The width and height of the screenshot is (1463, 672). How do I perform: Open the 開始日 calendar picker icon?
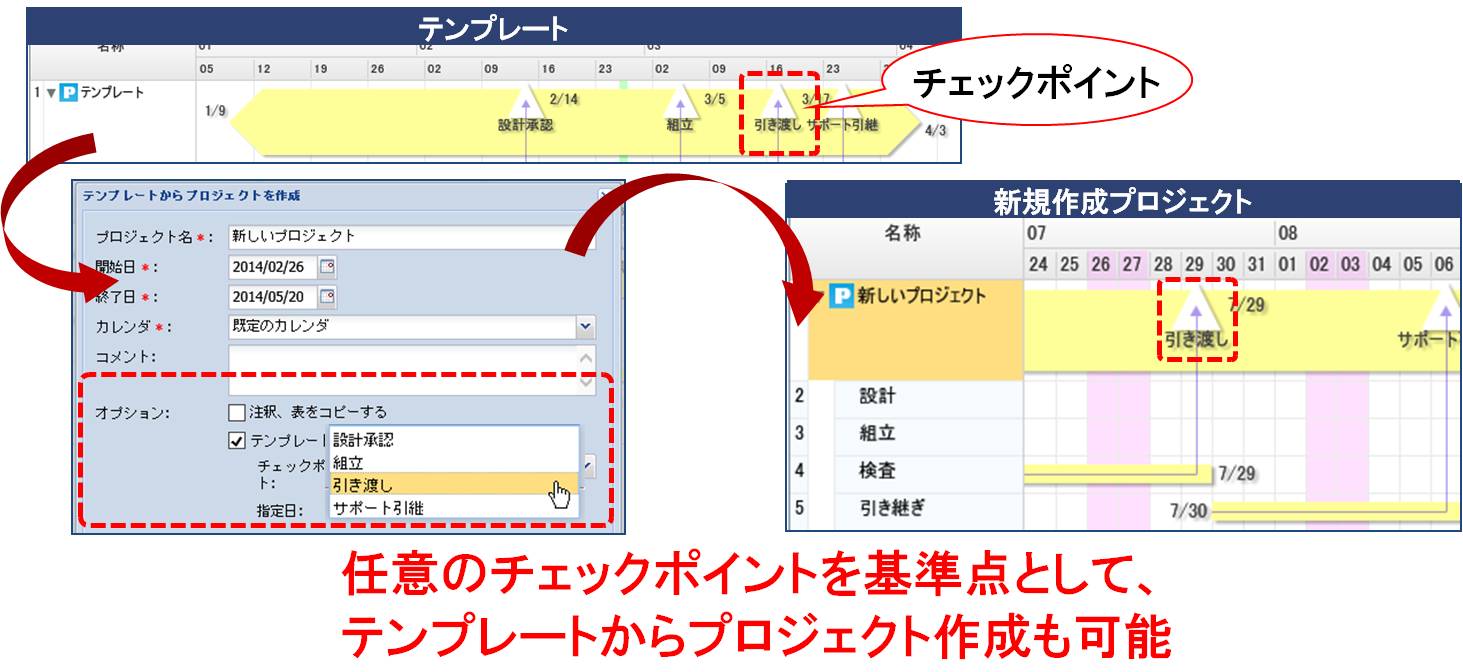tap(327, 267)
